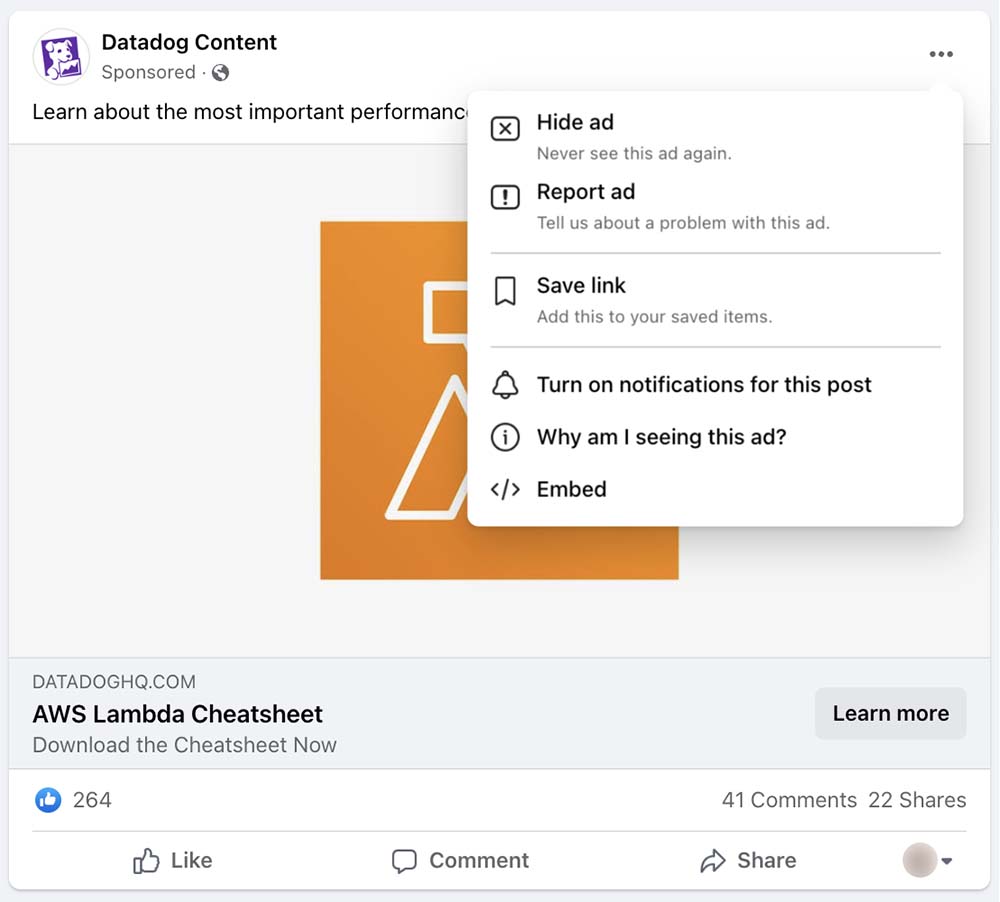Open the Datadog Content page name link
Viewport: 1000px width, 902px height.
189,42
